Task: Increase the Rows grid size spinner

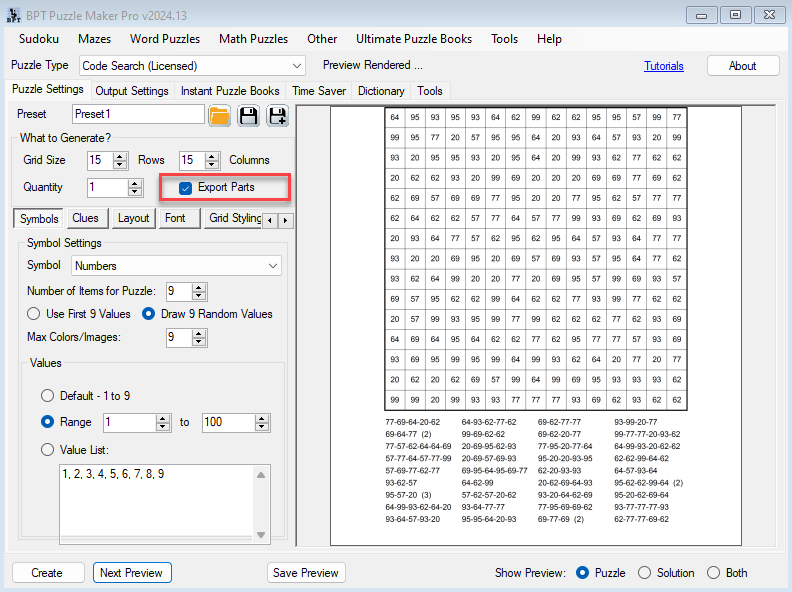Action: 121,156
